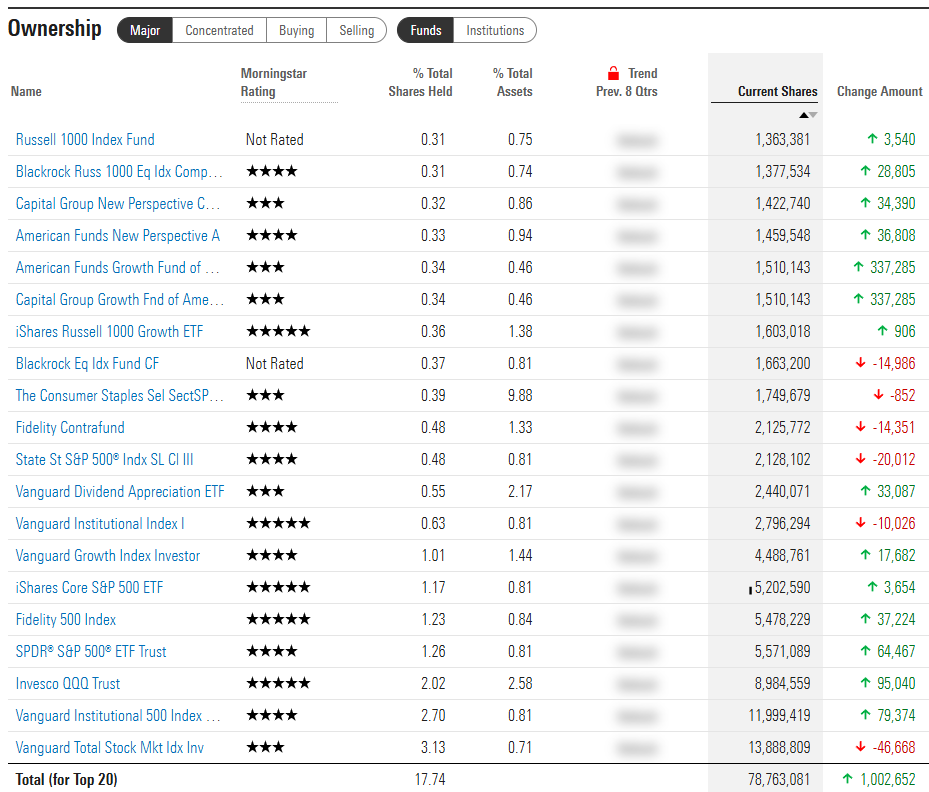
Task: Click the Total (for Top 20) label
Action: tap(66, 779)
